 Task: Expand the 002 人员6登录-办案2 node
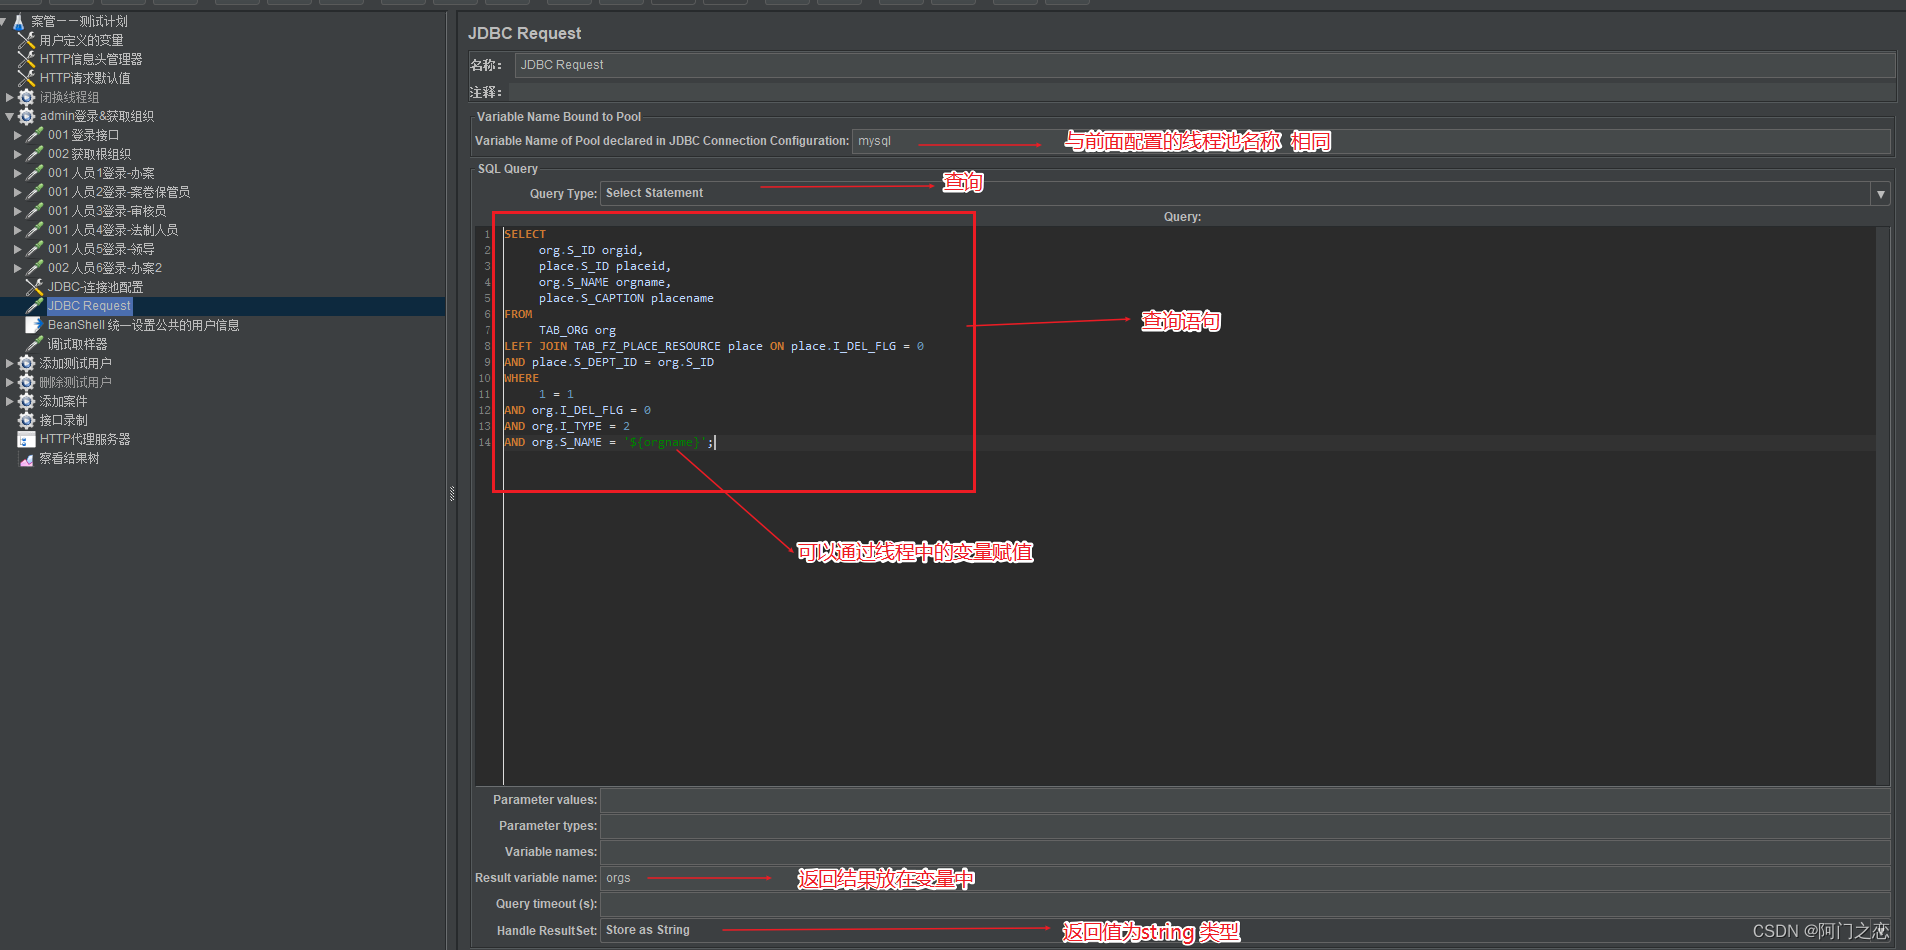pyautogui.click(x=18, y=268)
